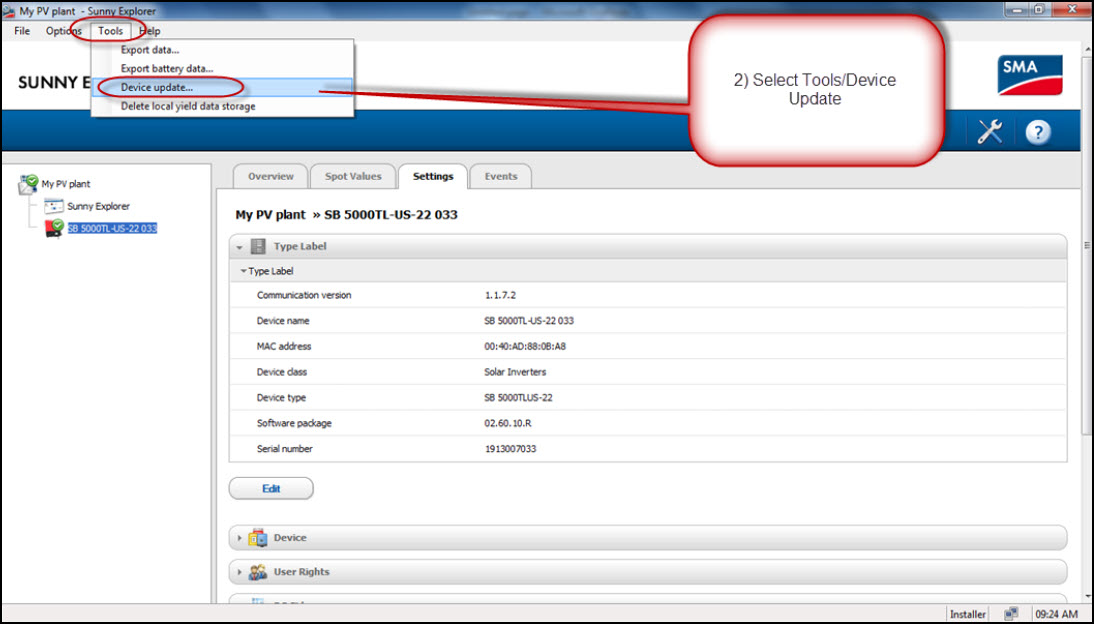Choose Export data... from Tools menu
Screen dimensions: 1094x624
click(x=223, y=50)
